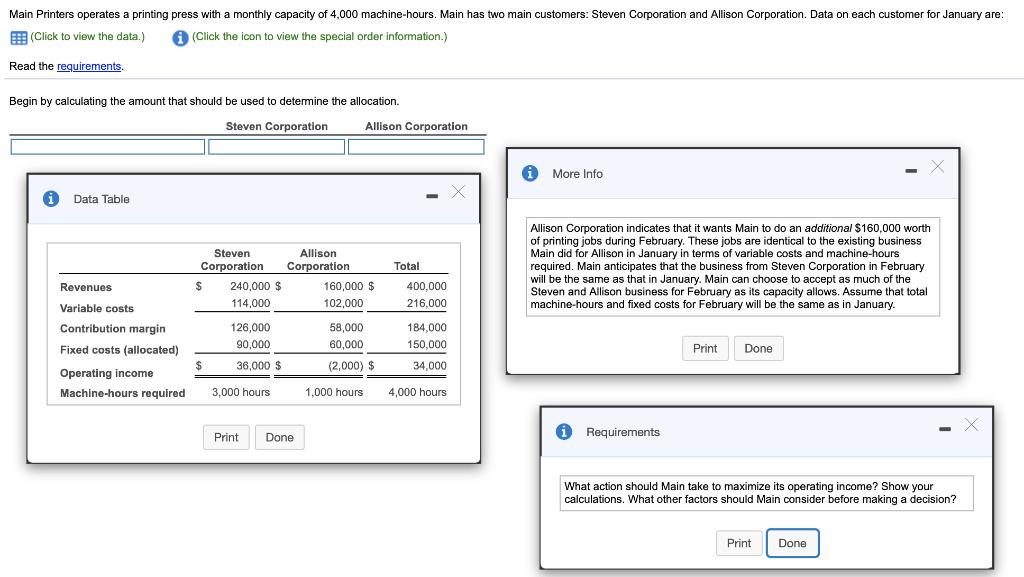Click total operating income 34,000

click(x=430, y=366)
